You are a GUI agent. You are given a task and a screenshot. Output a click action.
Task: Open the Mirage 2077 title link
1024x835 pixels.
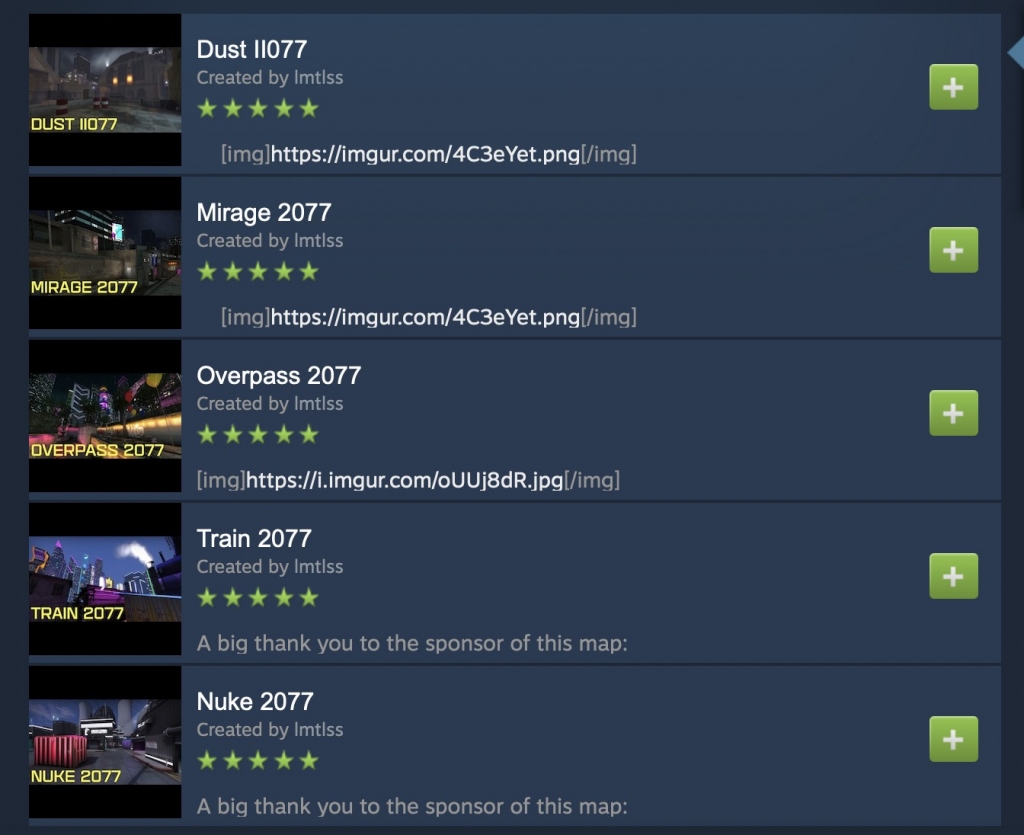[x=264, y=212]
